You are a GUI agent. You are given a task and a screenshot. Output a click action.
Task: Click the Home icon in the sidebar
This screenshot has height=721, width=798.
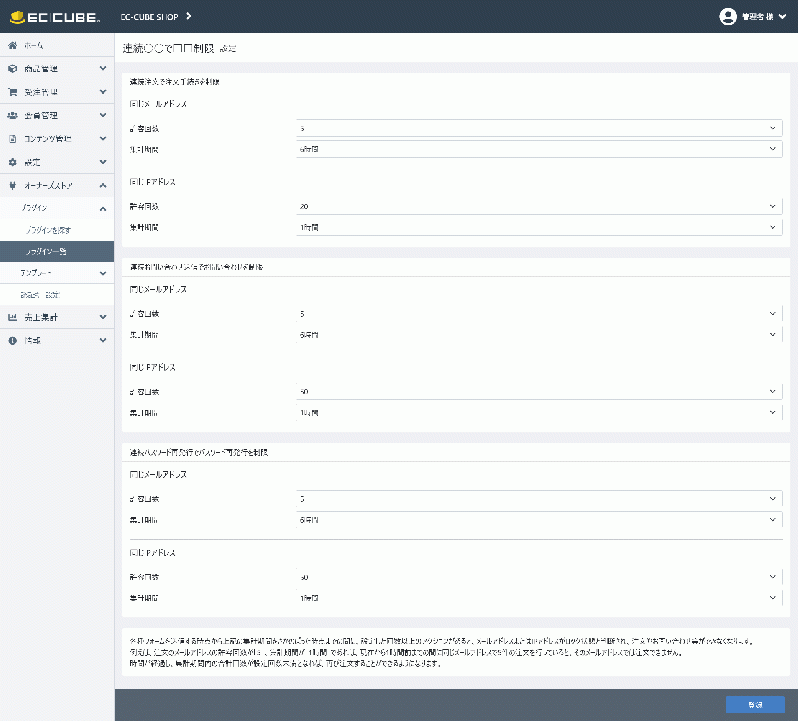coord(12,46)
